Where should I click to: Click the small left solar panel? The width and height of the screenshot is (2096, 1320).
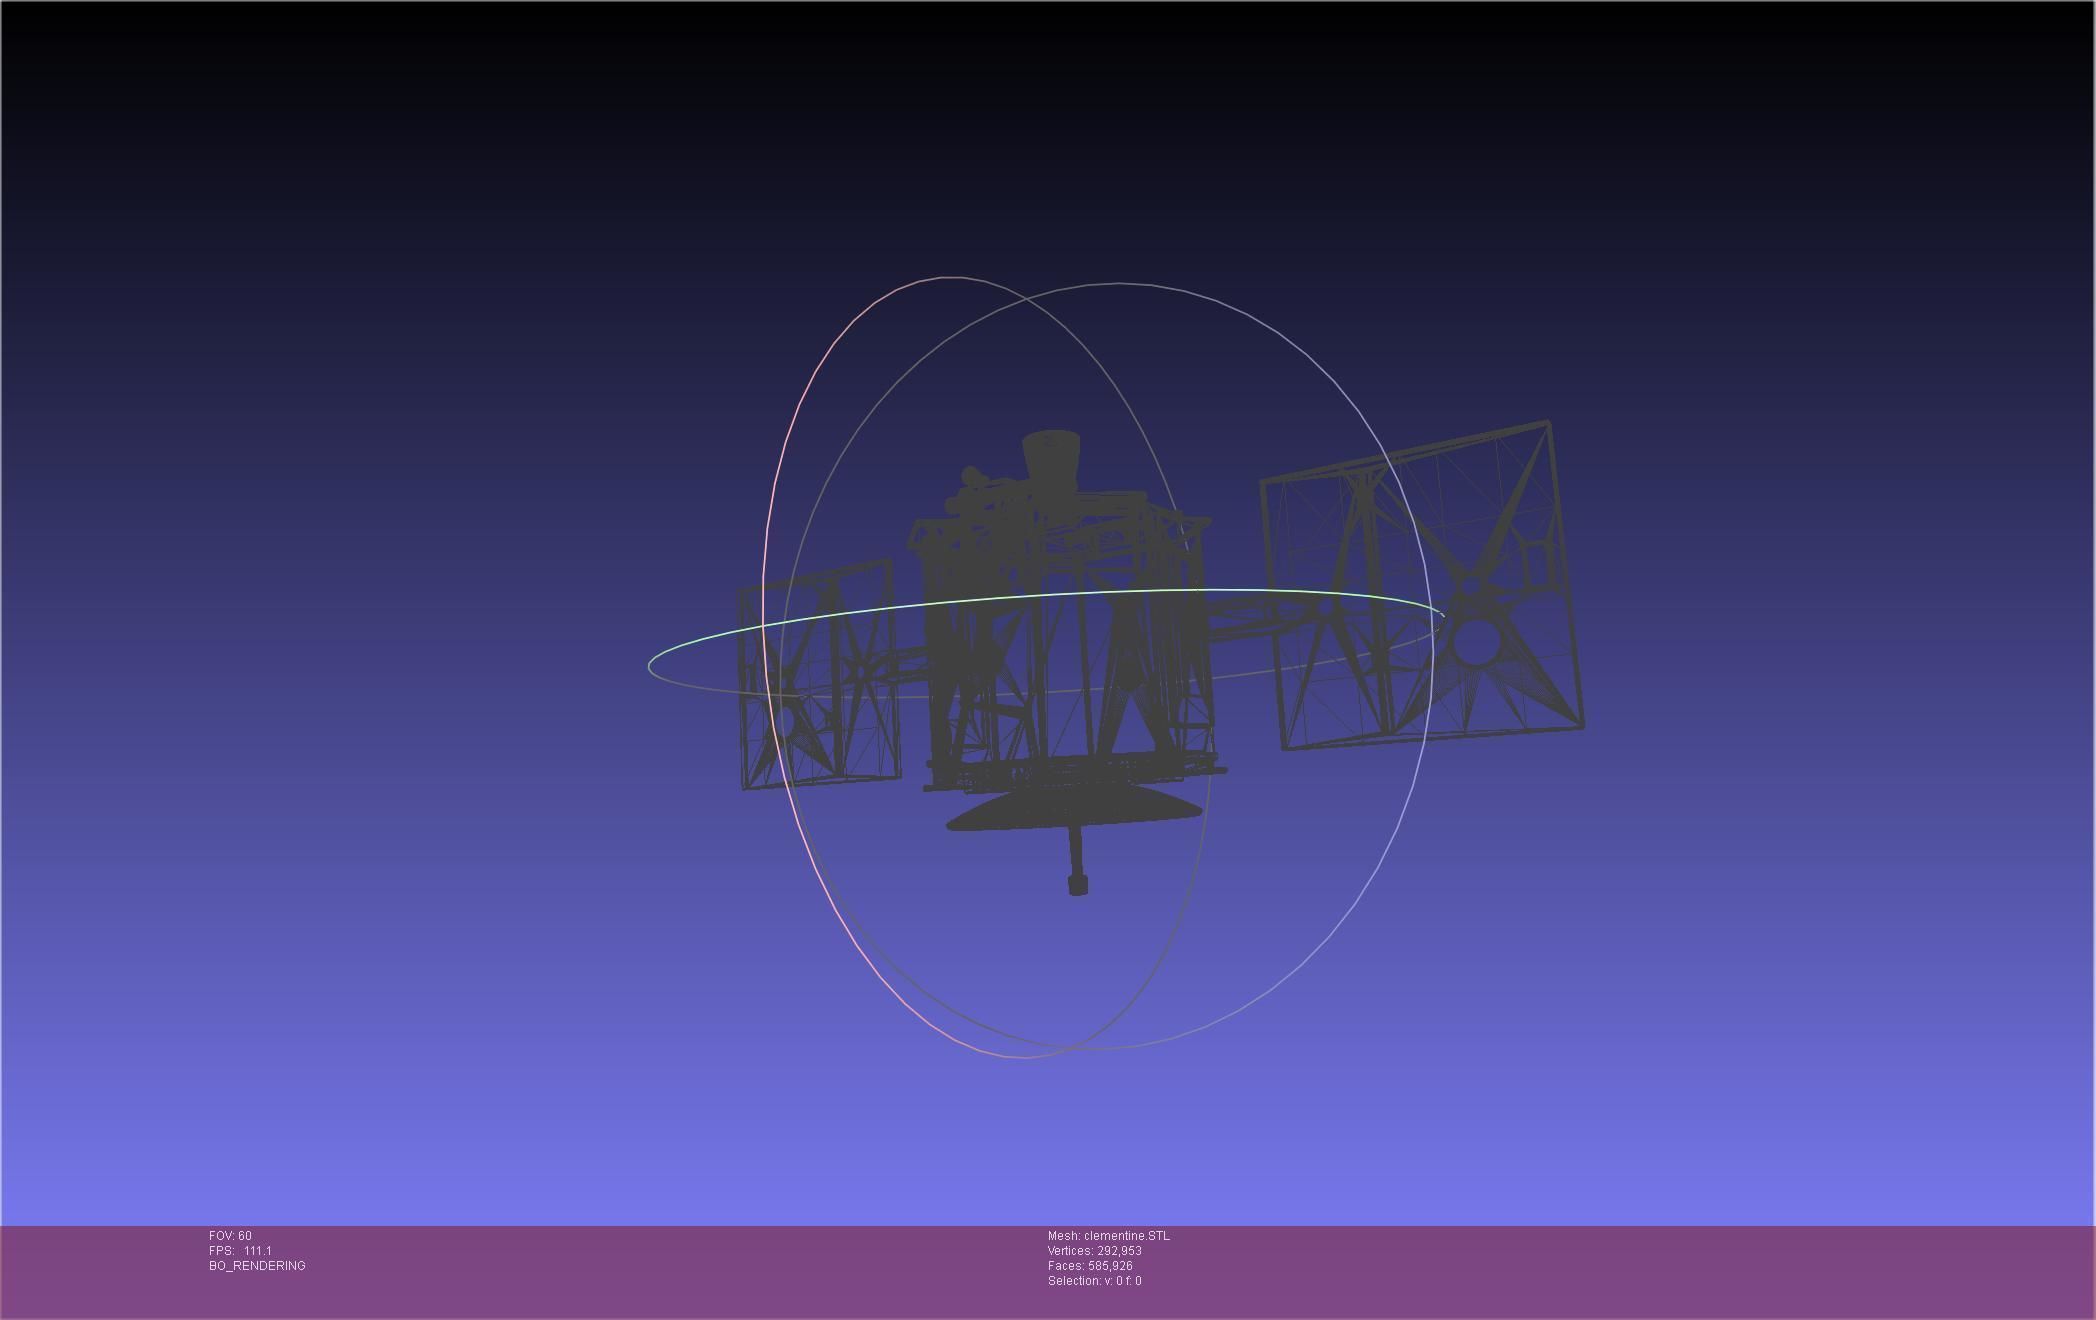(818, 675)
